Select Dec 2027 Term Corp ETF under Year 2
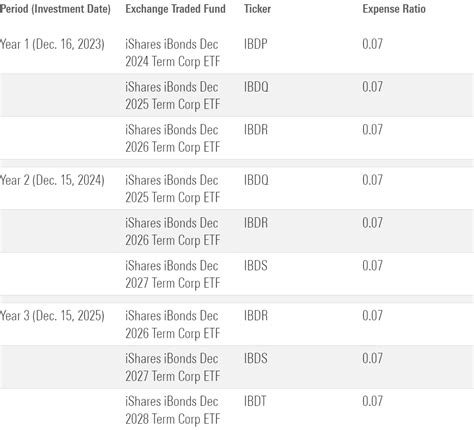Image resolution: width=474 pixels, height=430 pixels. click(x=173, y=274)
